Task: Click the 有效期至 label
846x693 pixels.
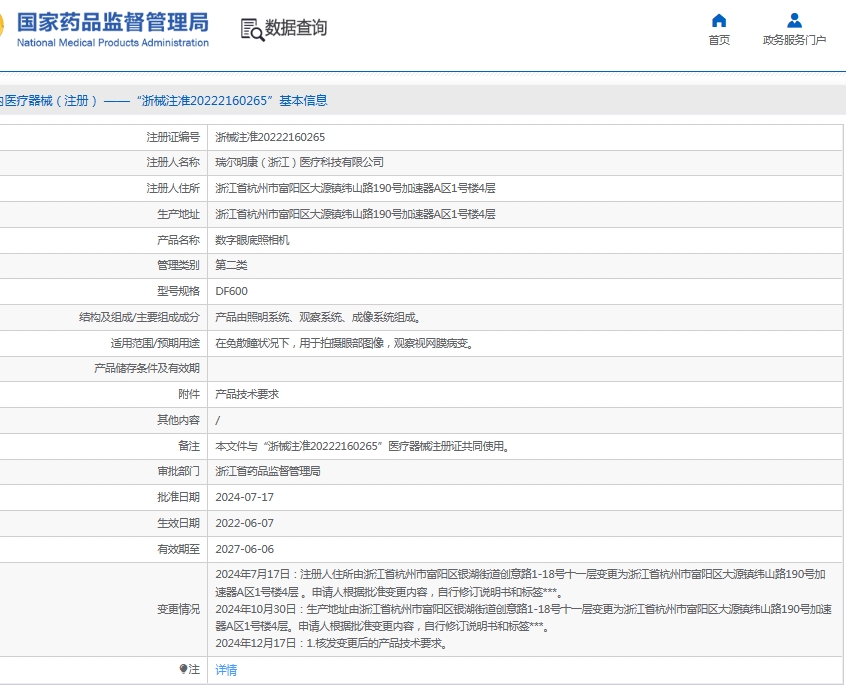Action: [178, 549]
